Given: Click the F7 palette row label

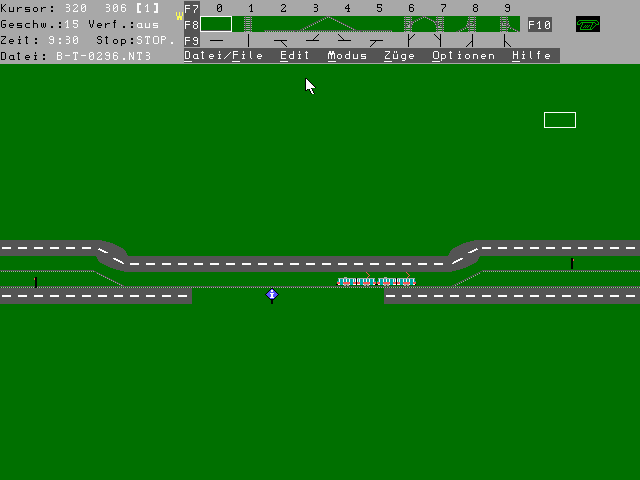Looking at the screenshot, I should pyautogui.click(x=191, y=8).
